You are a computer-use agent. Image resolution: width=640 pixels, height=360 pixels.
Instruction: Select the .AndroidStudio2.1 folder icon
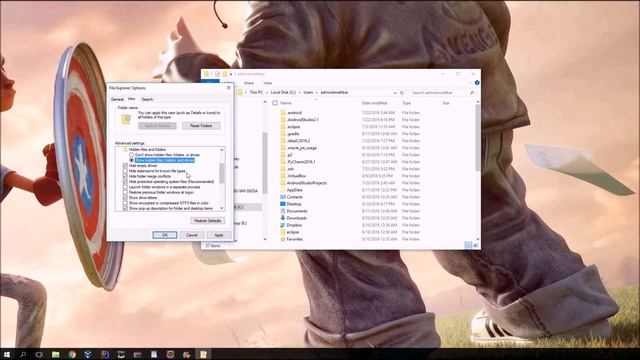pos(283,120)
